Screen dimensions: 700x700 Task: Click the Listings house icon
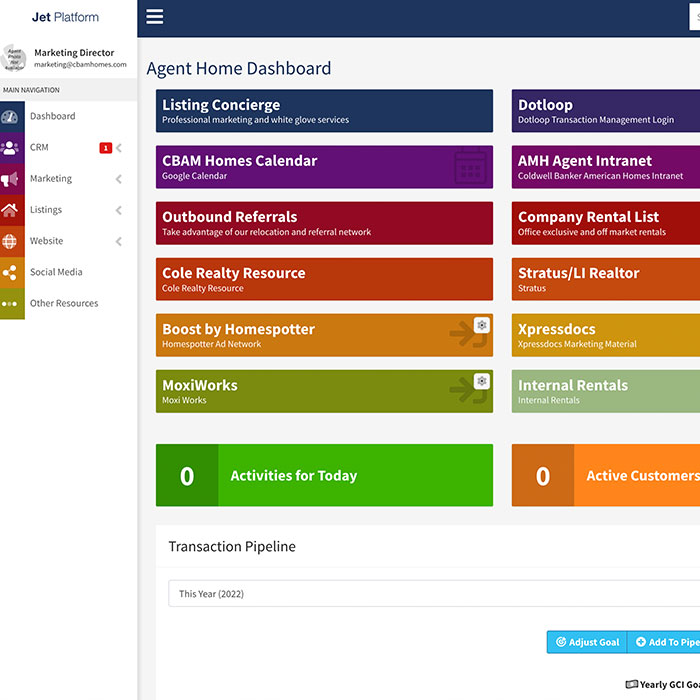[11, 210]
